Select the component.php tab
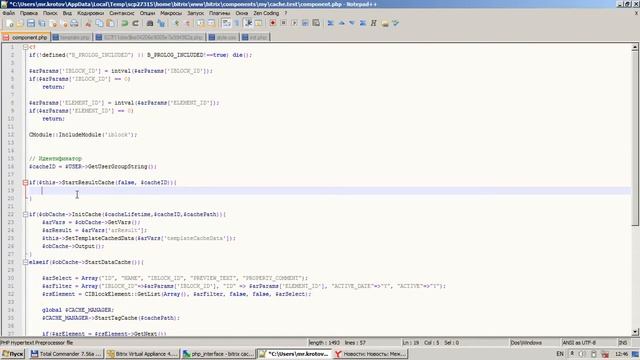 [x=25, y=37]
